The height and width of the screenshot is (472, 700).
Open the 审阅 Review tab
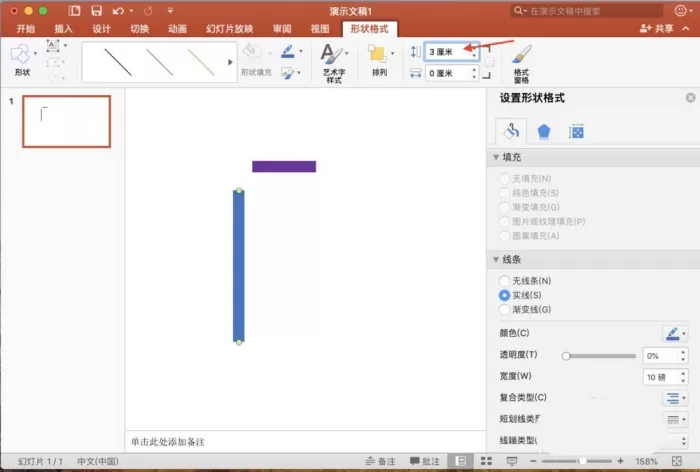coord(282,29)
